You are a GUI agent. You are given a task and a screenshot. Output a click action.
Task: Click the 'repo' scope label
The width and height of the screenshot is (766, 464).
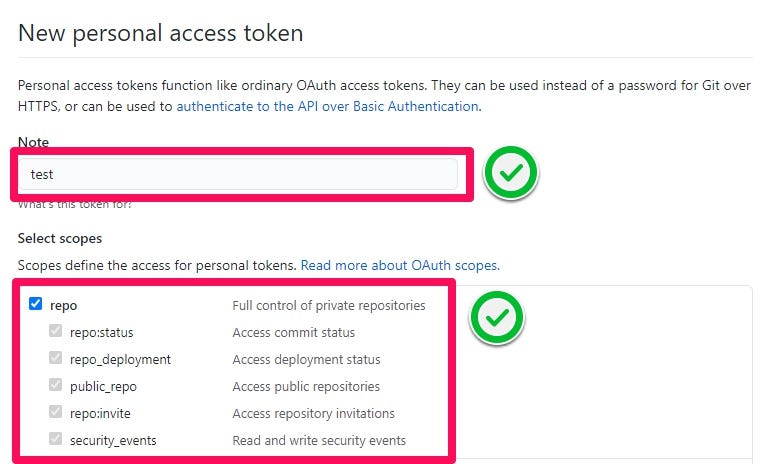point(64,306)
